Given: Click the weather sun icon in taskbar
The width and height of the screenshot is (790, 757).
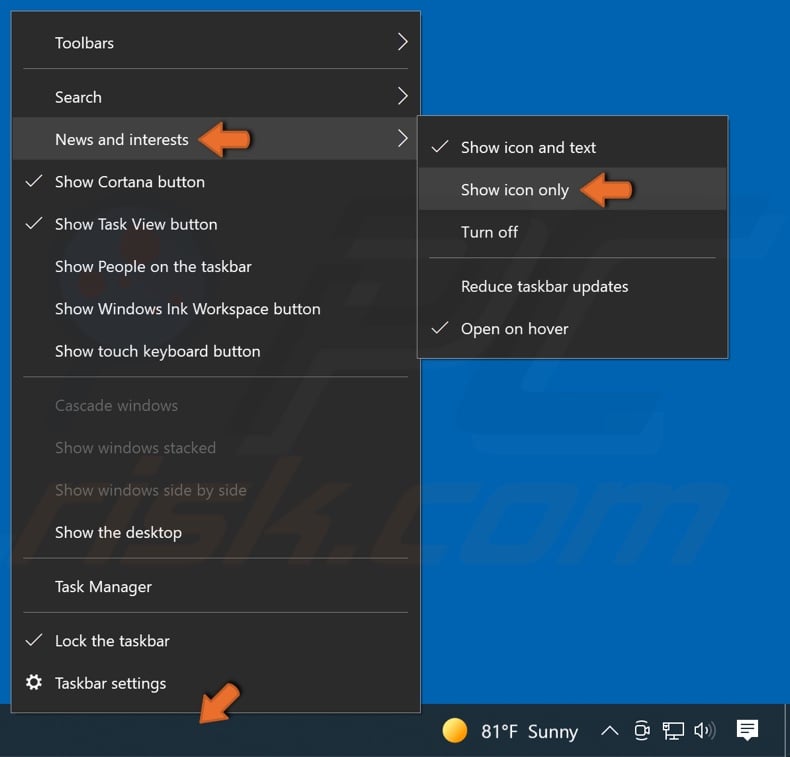Looking at the screenshot, I should [454, 730].
